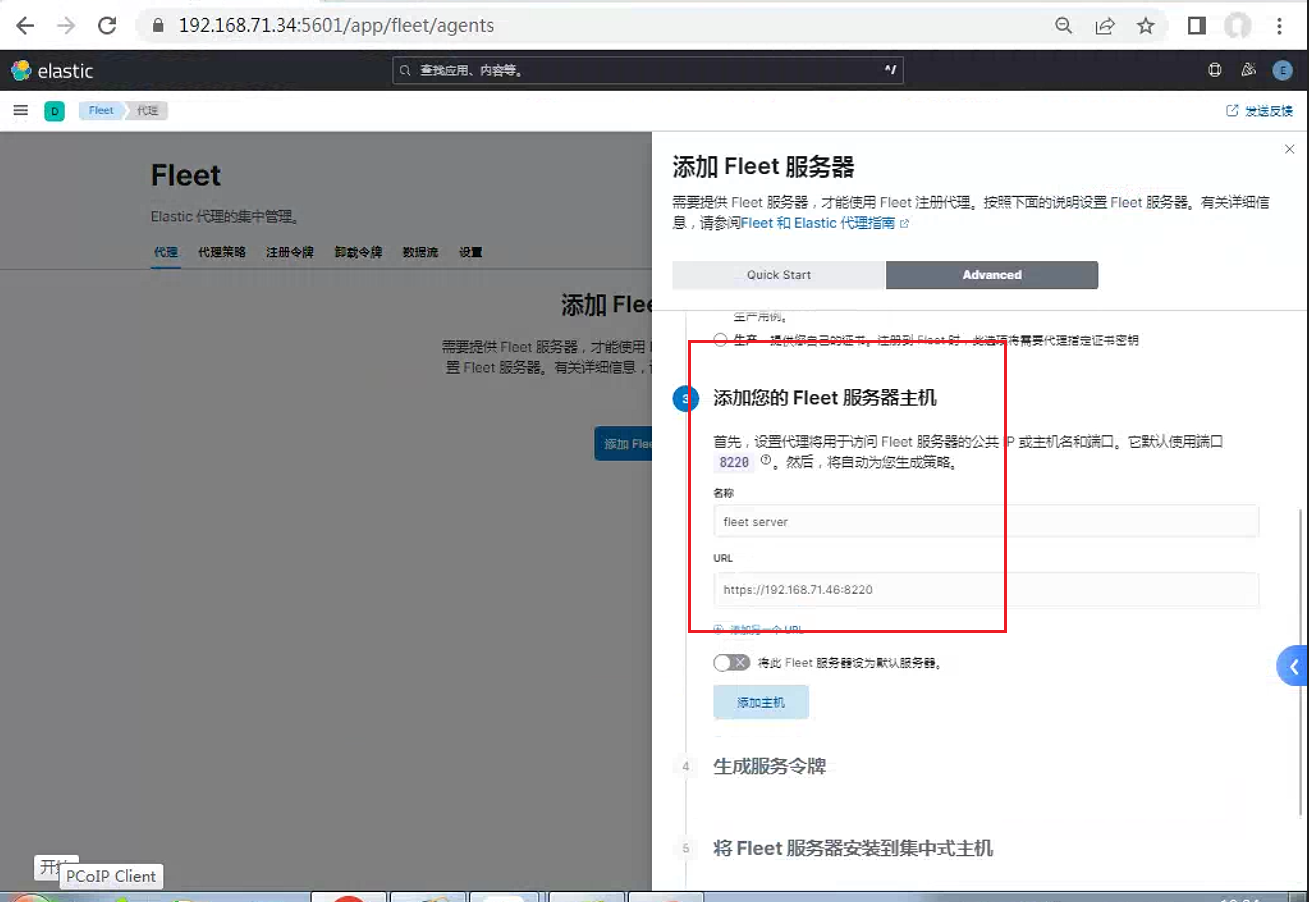Select the production deployment radio option
This screenshot has height=902, width=1309.
[x=721, y=340]
